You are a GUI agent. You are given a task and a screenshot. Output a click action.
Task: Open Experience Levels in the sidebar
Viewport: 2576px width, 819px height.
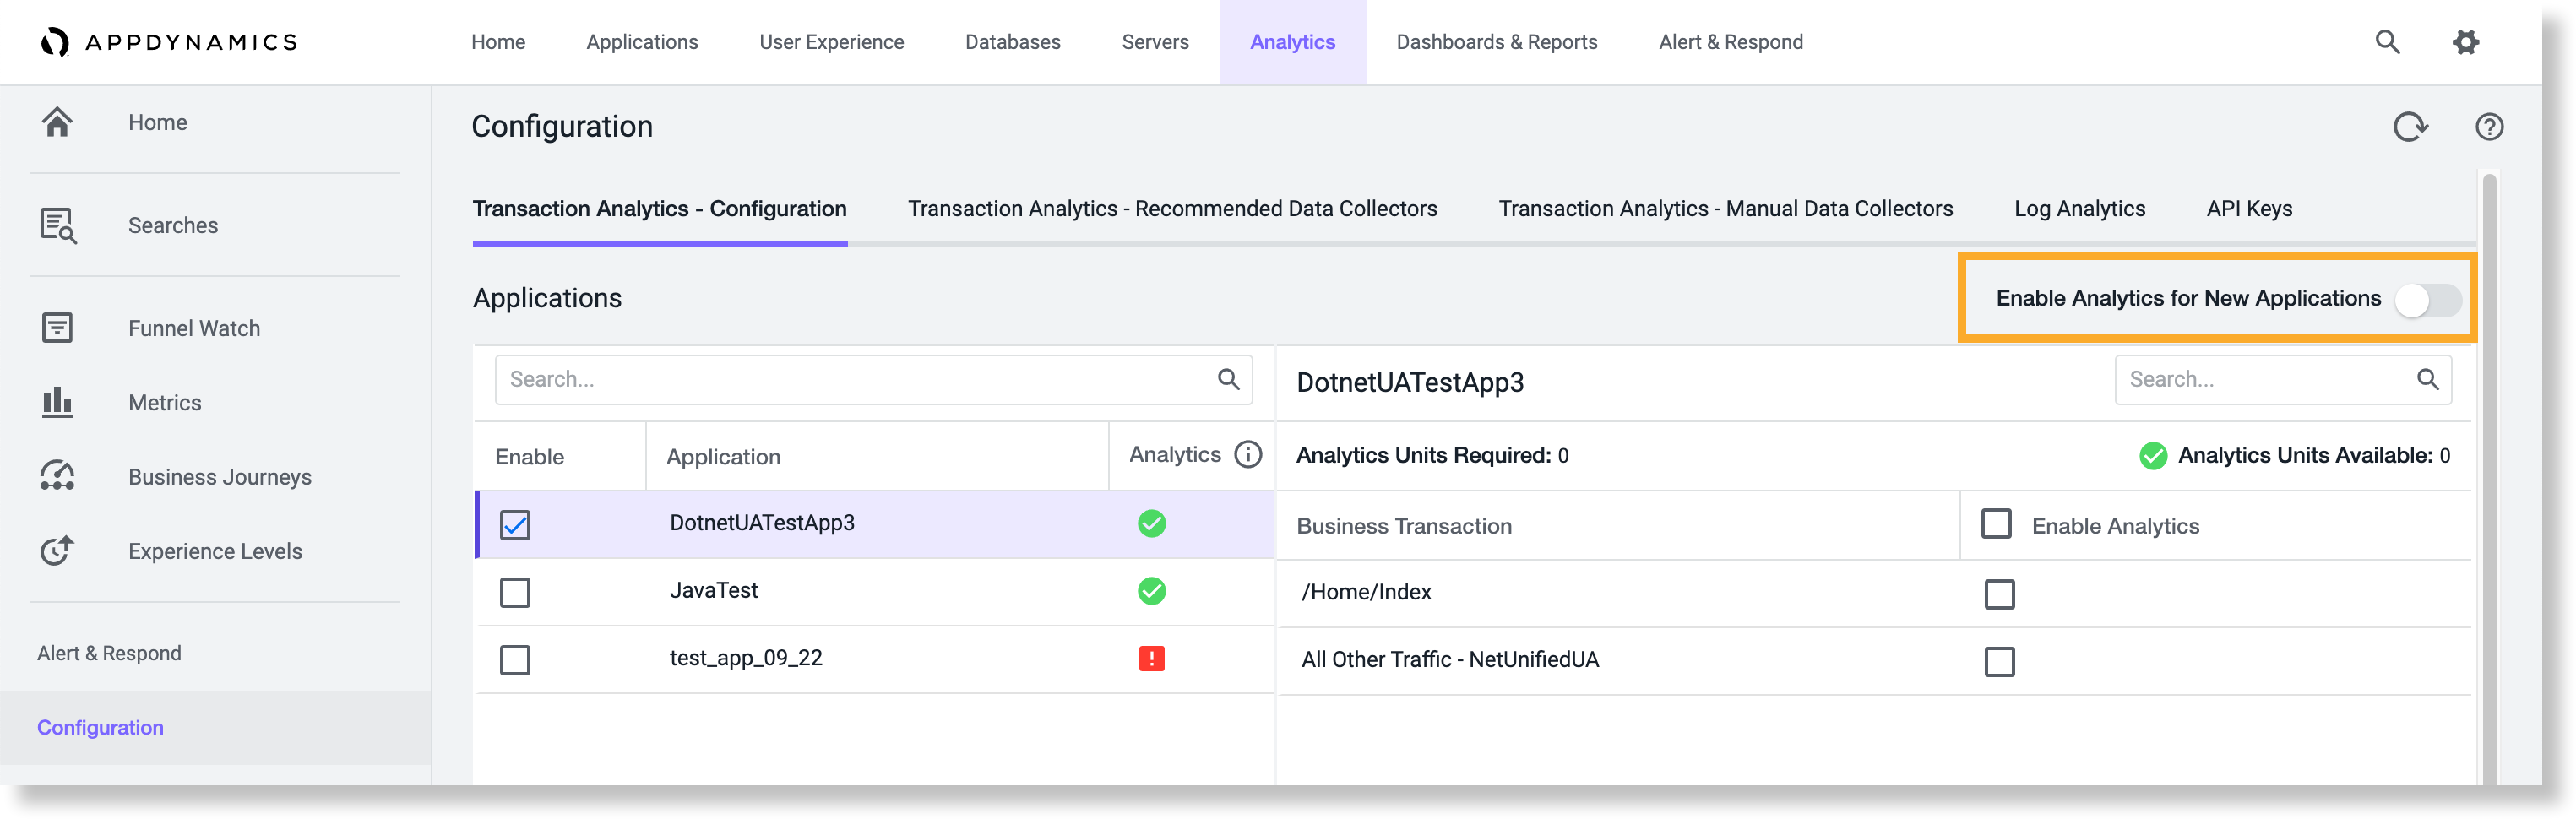click(x=215, y=551)
